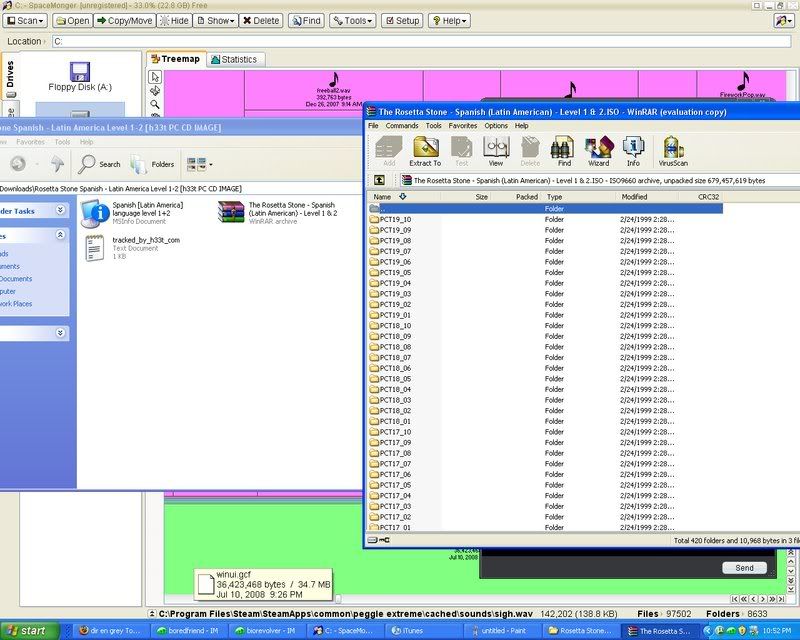
Task: Click the Name column sort arrow
Action: (403, 196)
